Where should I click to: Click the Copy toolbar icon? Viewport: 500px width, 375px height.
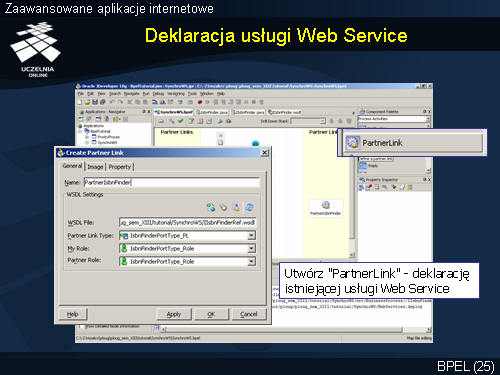(x=138, y=102)
